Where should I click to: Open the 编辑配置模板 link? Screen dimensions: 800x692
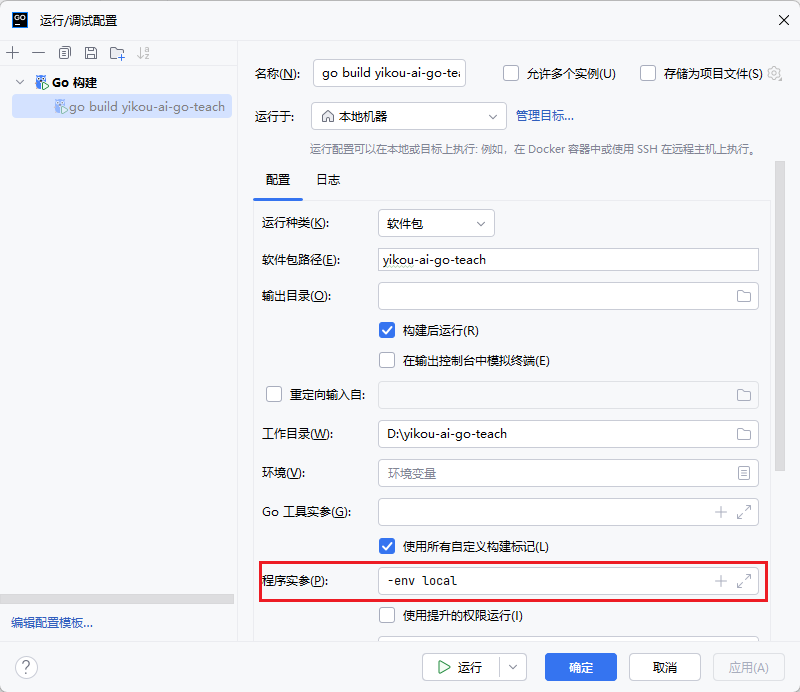pyautogui.click(x=52, y=623)
